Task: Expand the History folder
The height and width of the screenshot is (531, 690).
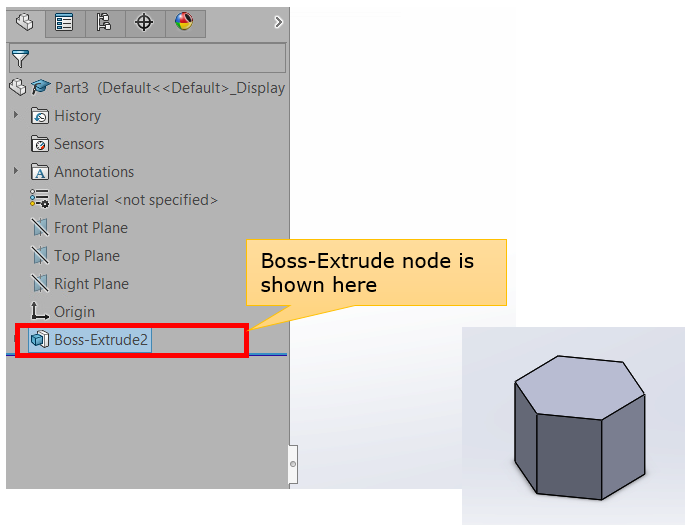Action: click(x=16, y=115)
